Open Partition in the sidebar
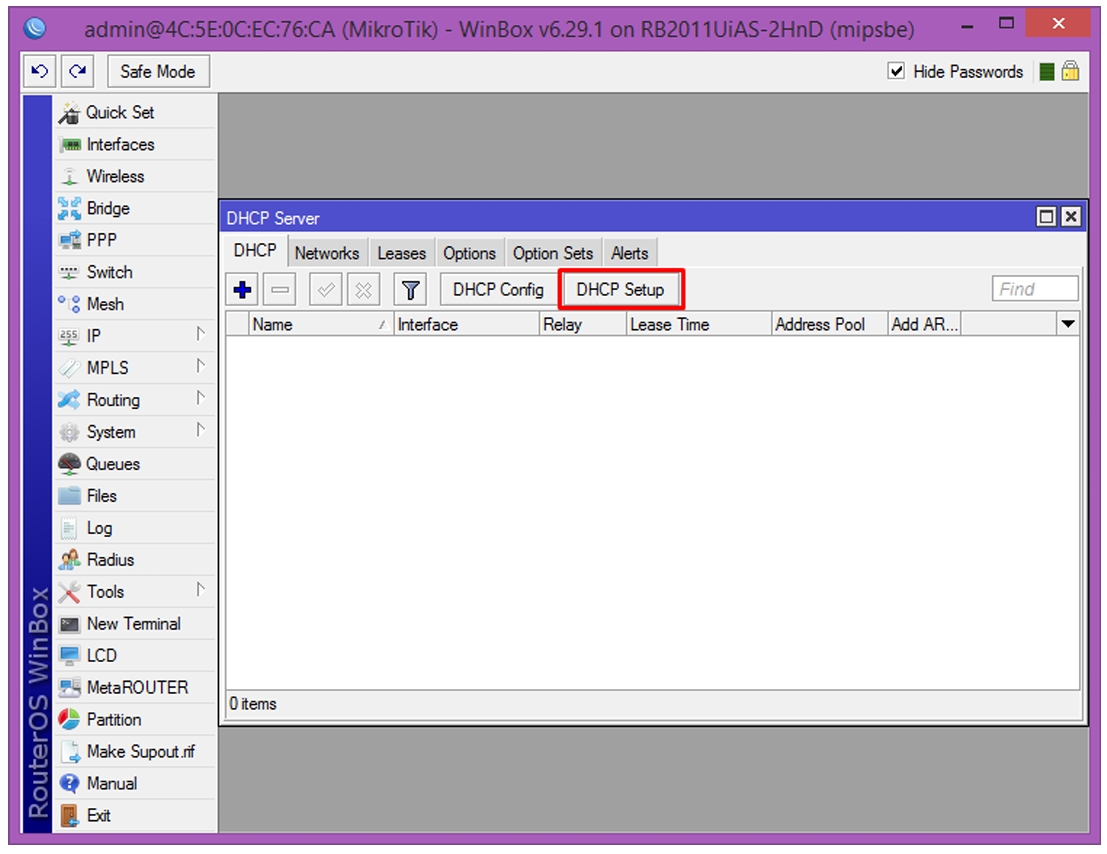The image size is (1107, 854). point(135,719)
